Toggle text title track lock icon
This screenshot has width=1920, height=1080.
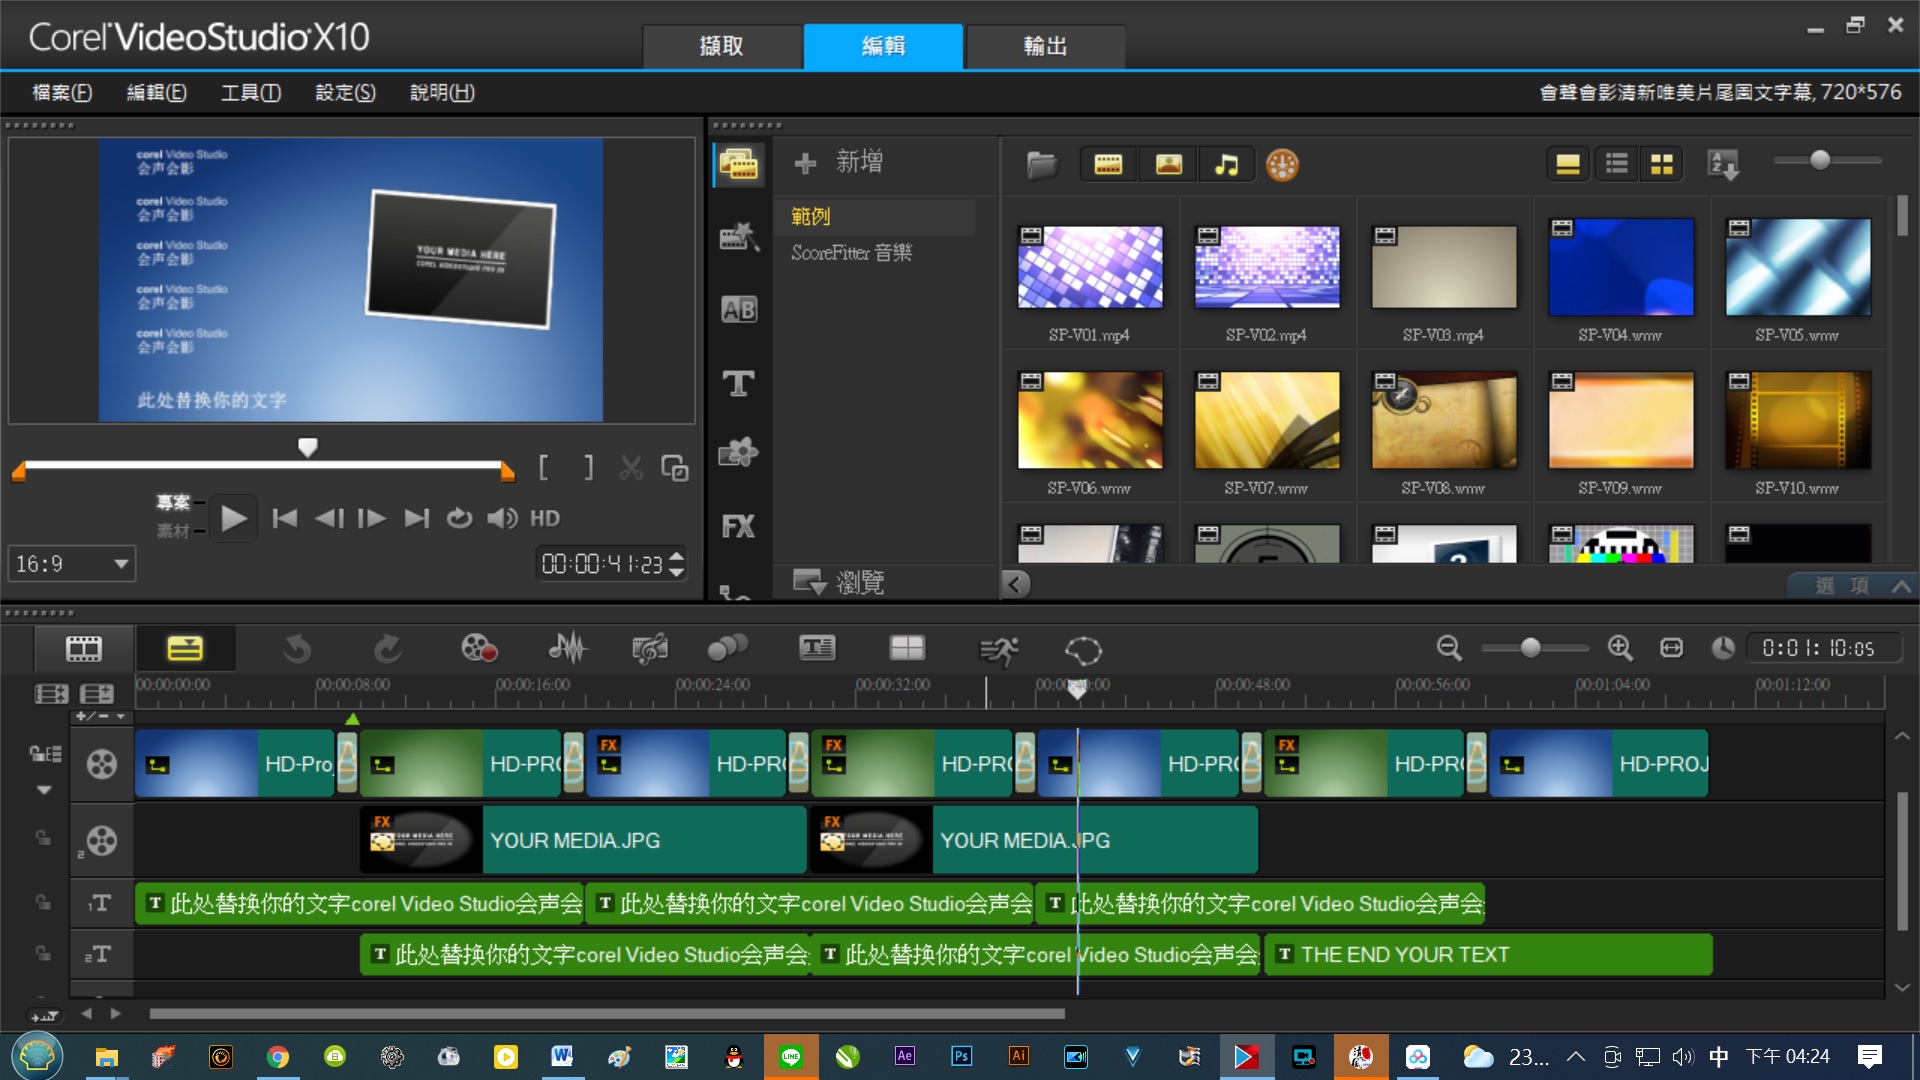38,903
